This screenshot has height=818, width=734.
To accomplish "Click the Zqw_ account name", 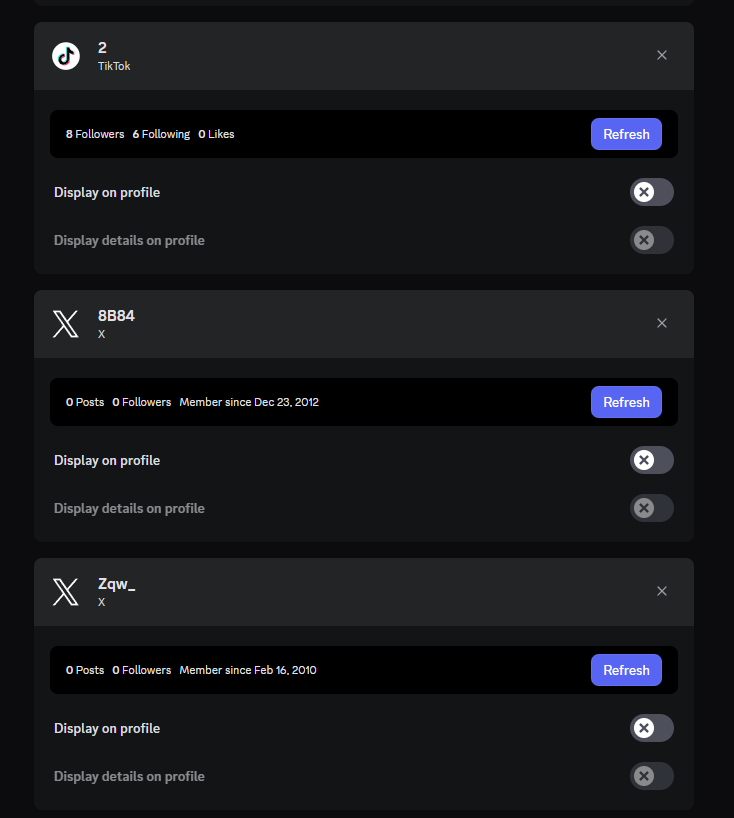I will [x=117, y=584].
